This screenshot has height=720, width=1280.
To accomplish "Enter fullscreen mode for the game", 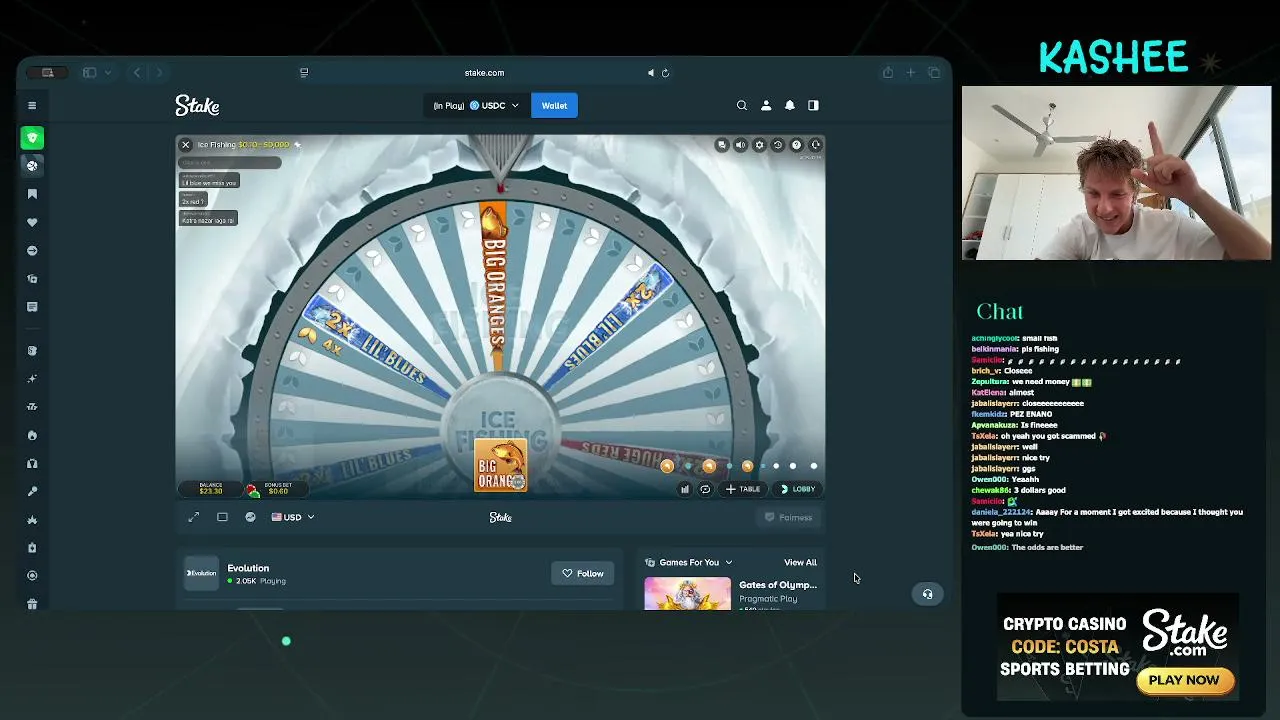I will point(194,517).
